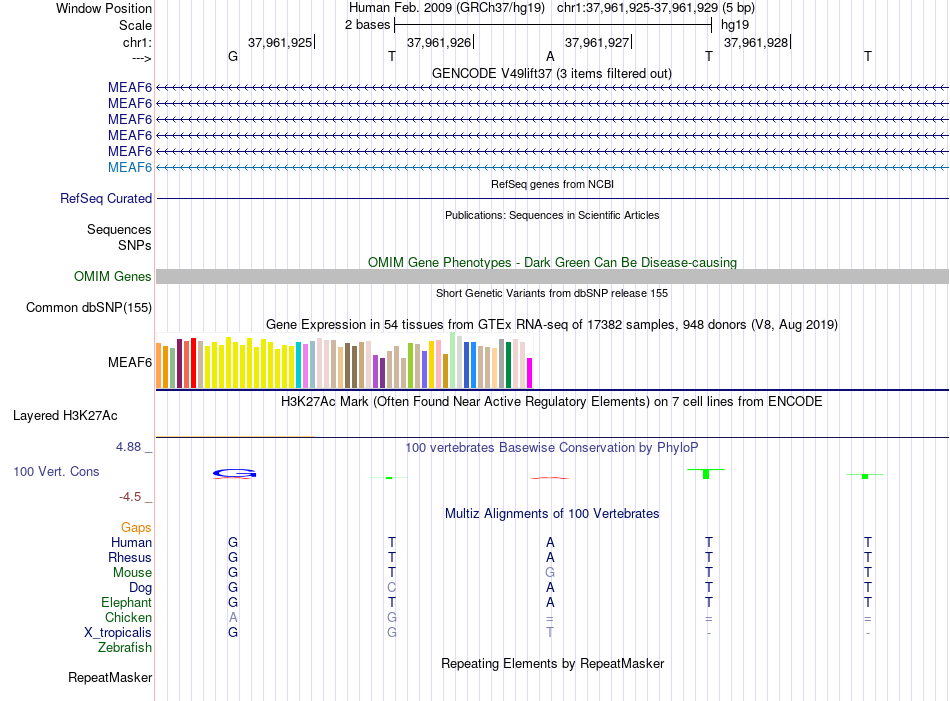
Task: Open the H3K27Ac Mark ENCODE track title
Action: point(552,401)
